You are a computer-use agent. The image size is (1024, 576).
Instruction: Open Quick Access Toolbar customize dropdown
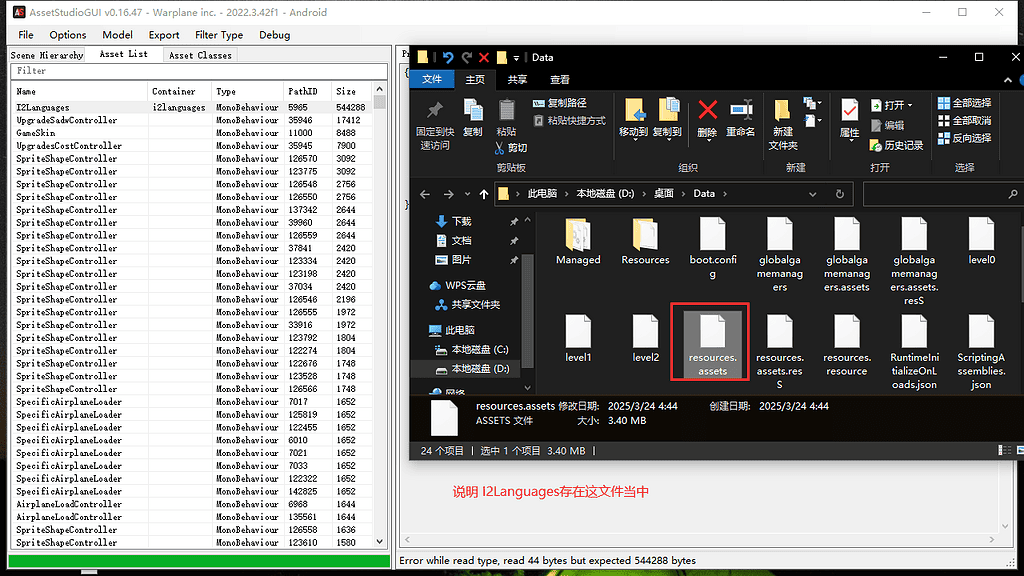[516, 58]
